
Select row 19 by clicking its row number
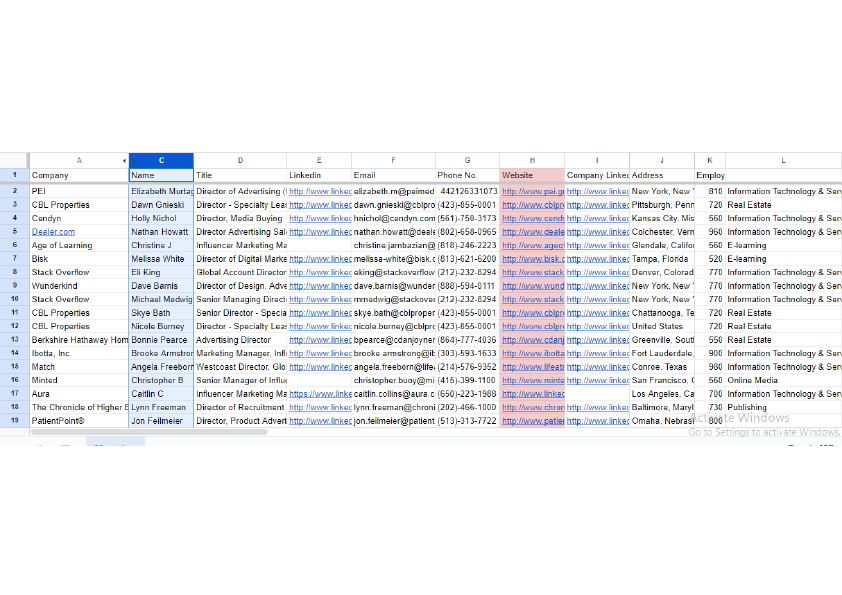click(12, 419)
